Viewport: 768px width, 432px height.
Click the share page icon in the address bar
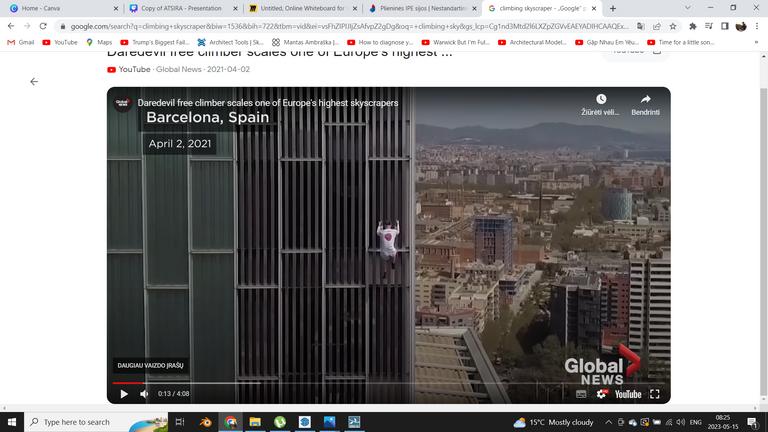click(x=656, y=26)
